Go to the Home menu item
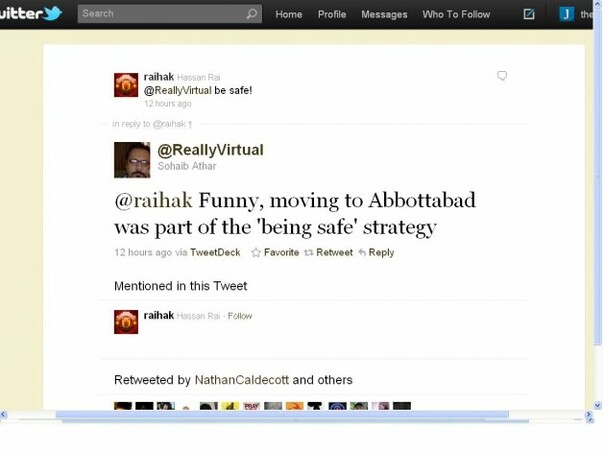 pos(289,14)
